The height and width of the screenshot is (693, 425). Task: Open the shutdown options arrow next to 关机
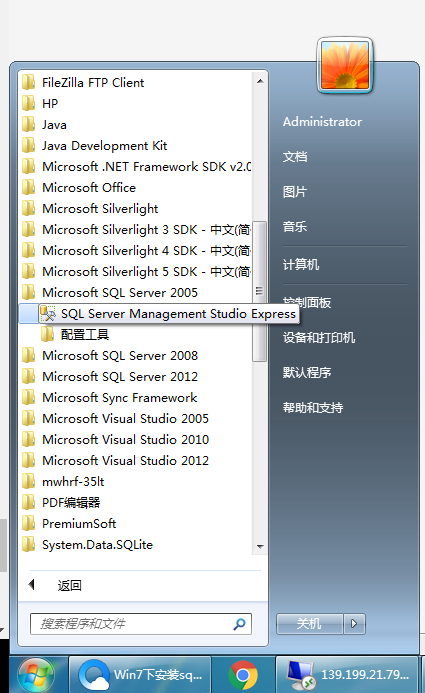[354, 624]
